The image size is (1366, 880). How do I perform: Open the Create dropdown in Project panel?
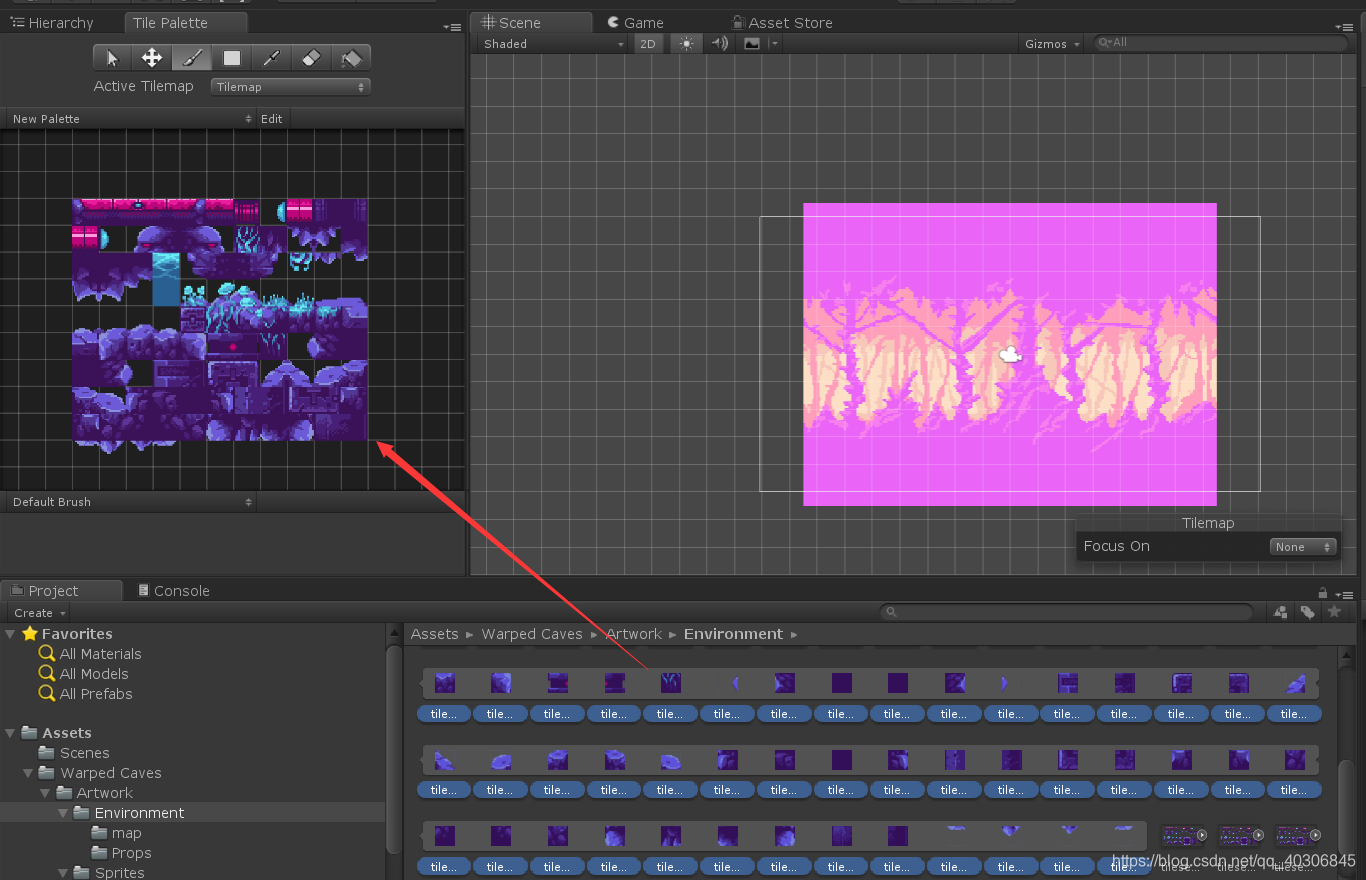pyautogui.click(x=40, y=613)
